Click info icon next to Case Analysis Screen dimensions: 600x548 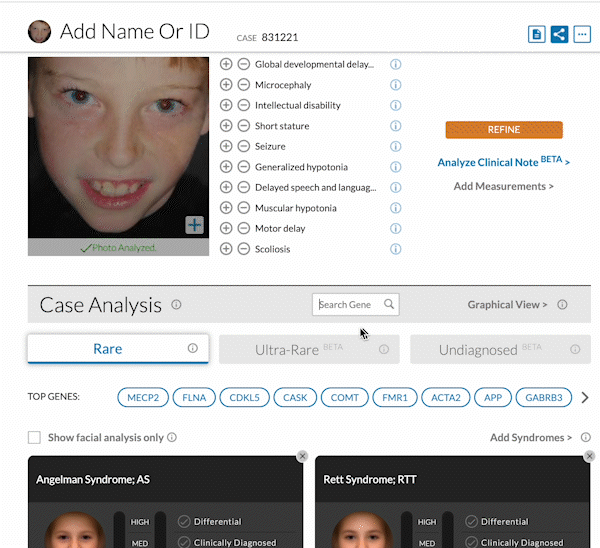click(x=176, y=305)
